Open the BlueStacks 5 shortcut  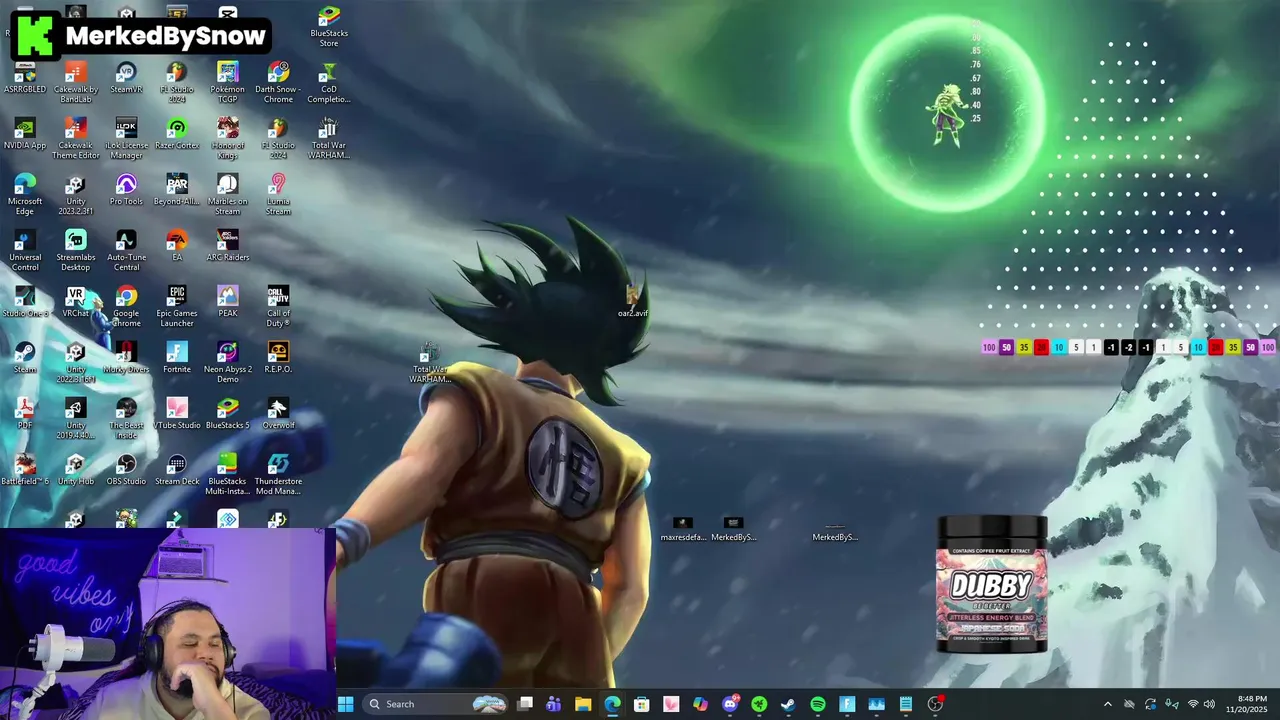tap(228, 415)
